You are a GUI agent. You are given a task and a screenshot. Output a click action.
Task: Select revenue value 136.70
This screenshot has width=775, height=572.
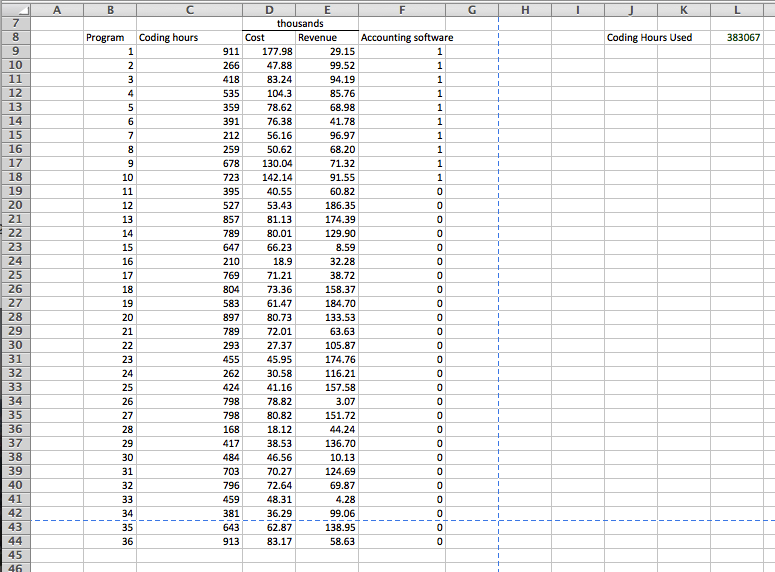327,443
